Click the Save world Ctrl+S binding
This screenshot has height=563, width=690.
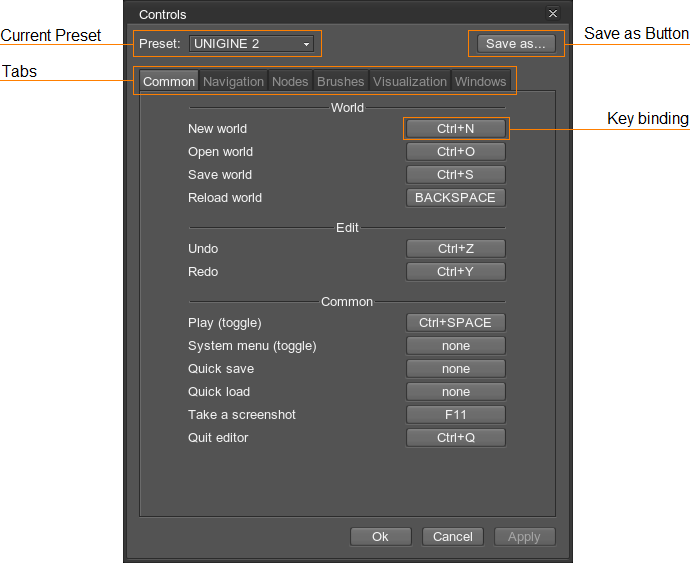pos(455,175)
